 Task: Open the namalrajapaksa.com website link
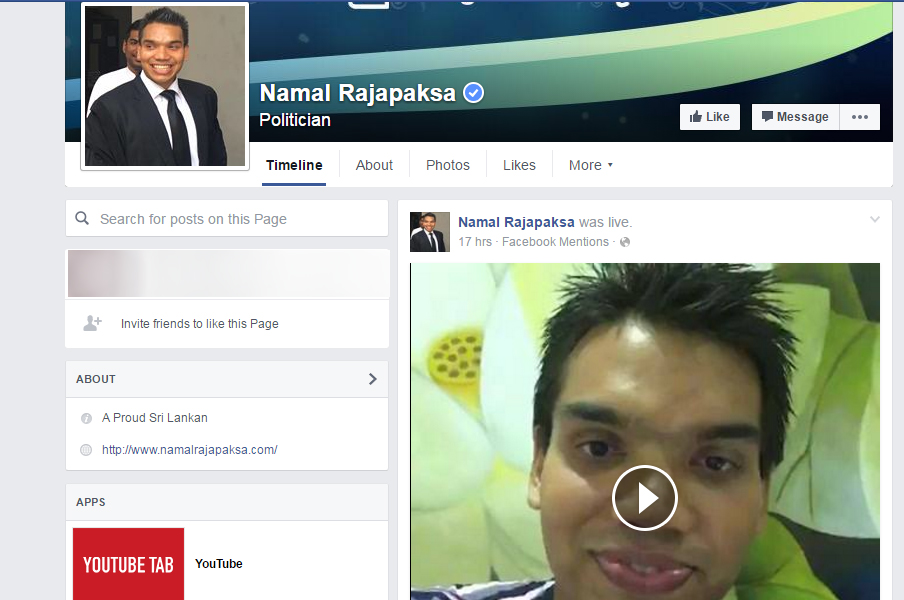click(x=189, y=450)
